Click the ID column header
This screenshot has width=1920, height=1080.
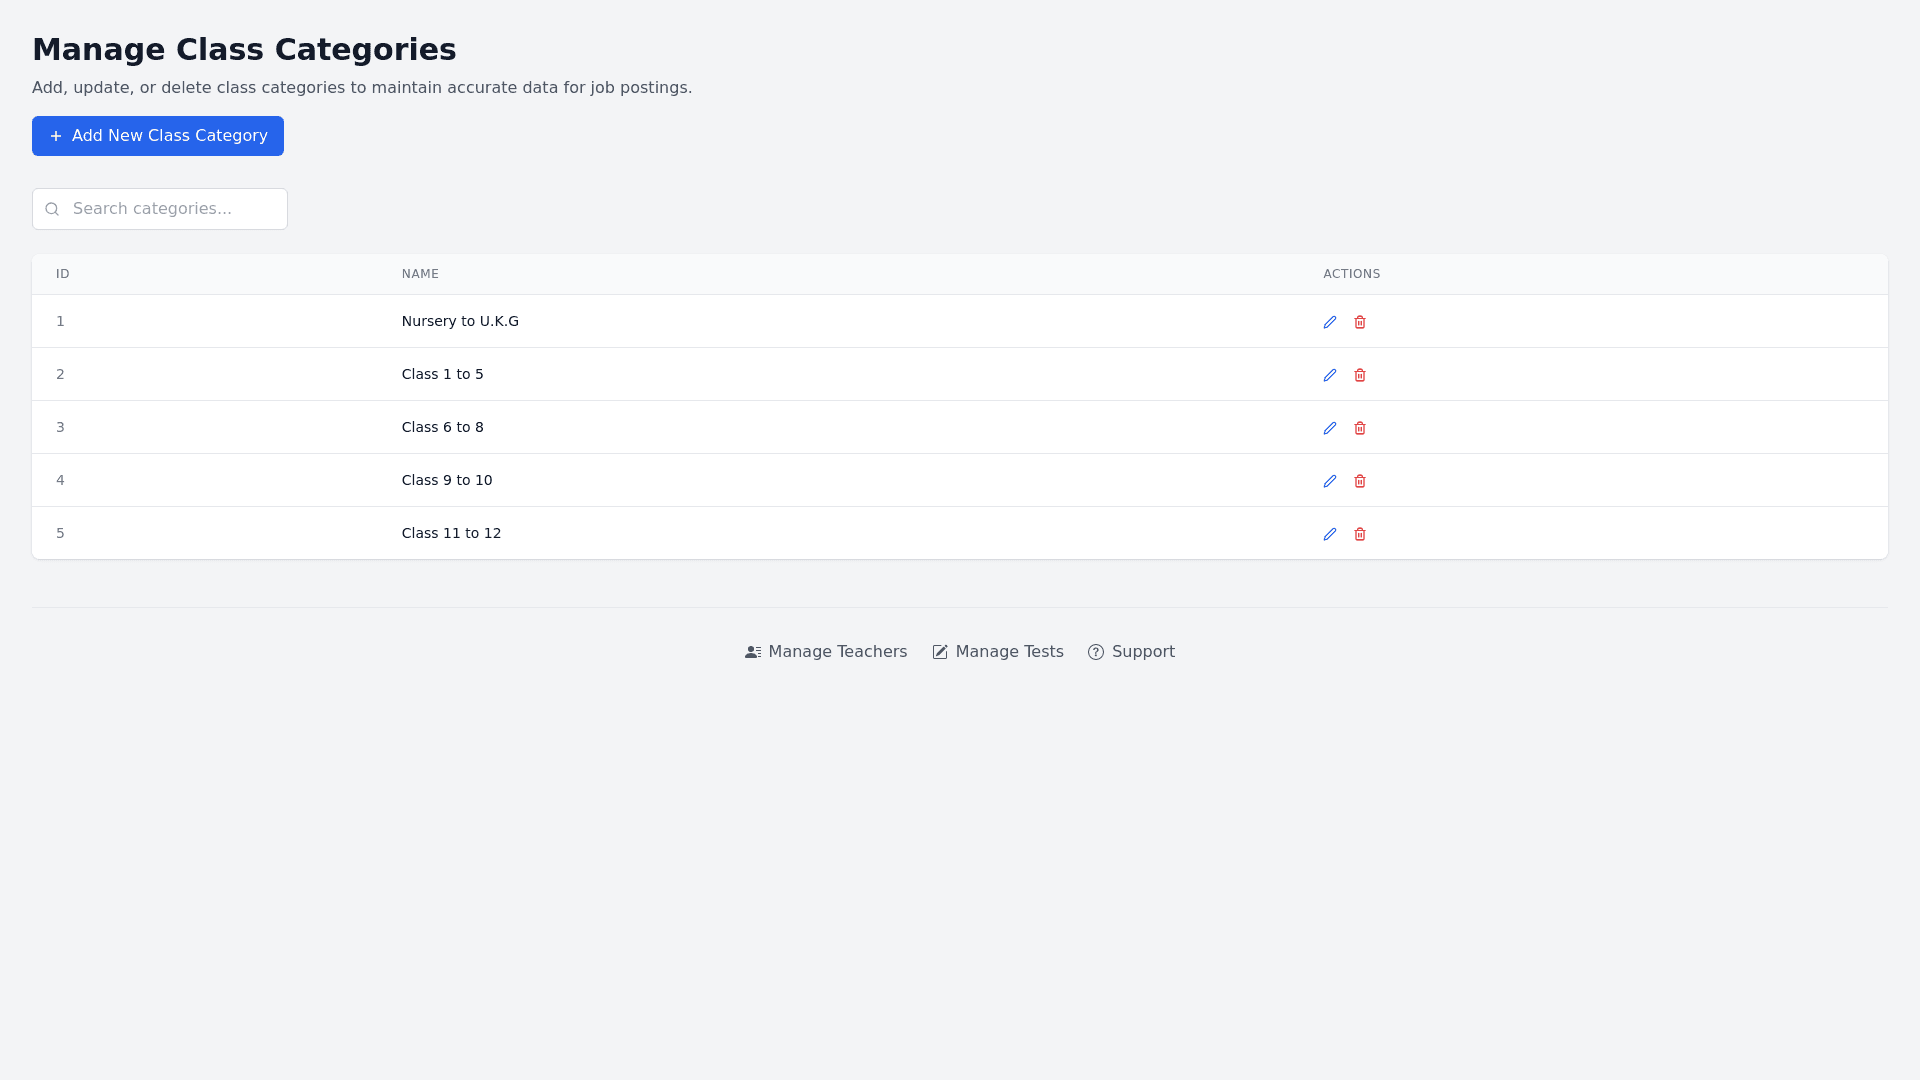[63, 274]
